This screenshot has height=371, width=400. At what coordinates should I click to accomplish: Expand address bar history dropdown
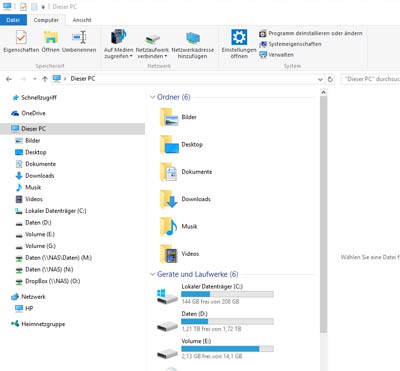pos(320,79)
